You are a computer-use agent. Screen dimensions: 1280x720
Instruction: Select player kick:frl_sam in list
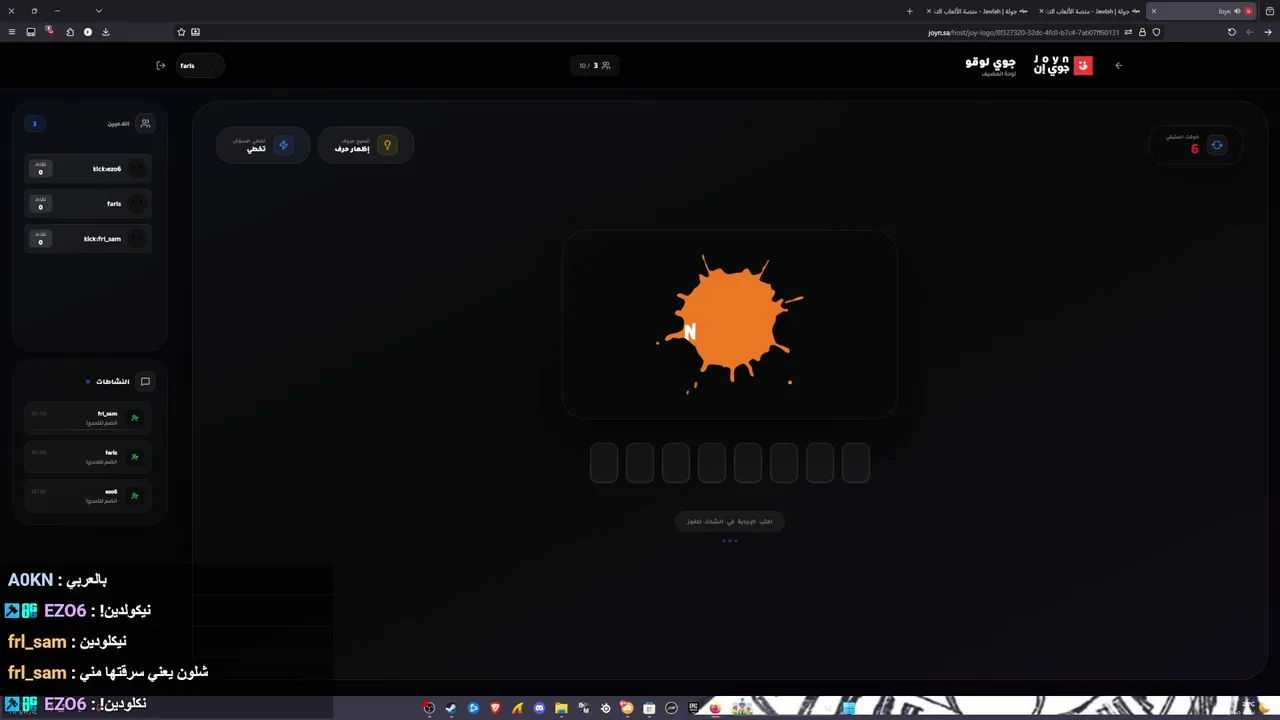(88, 239)
